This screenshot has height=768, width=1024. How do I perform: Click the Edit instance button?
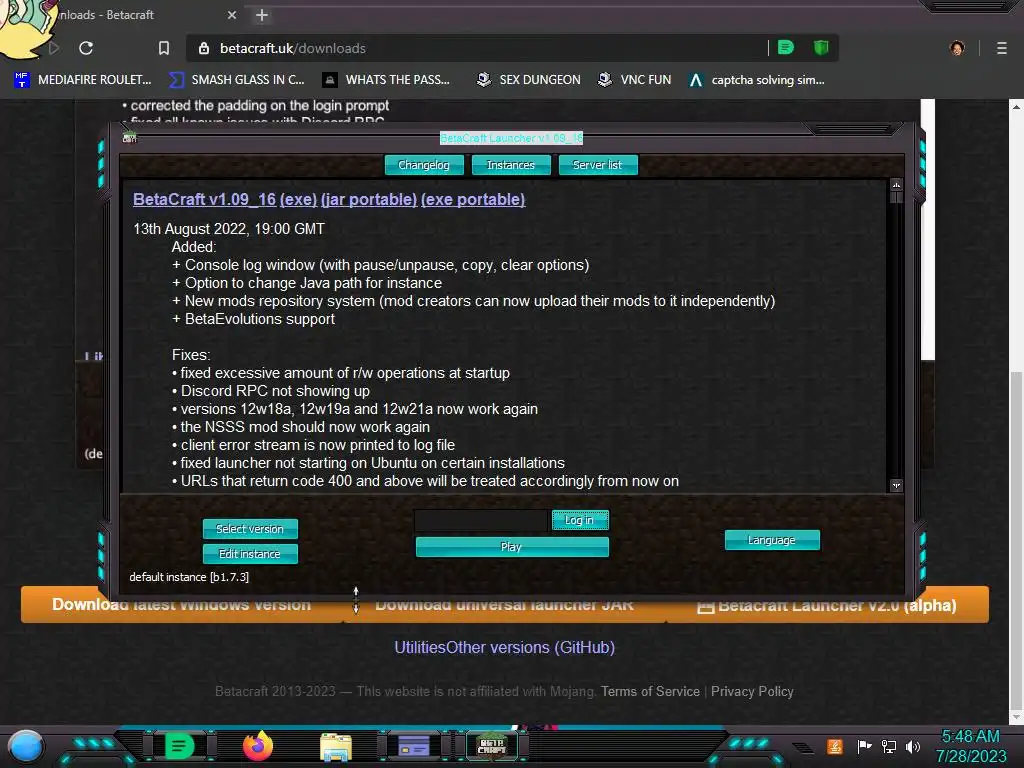coord(250,554)
